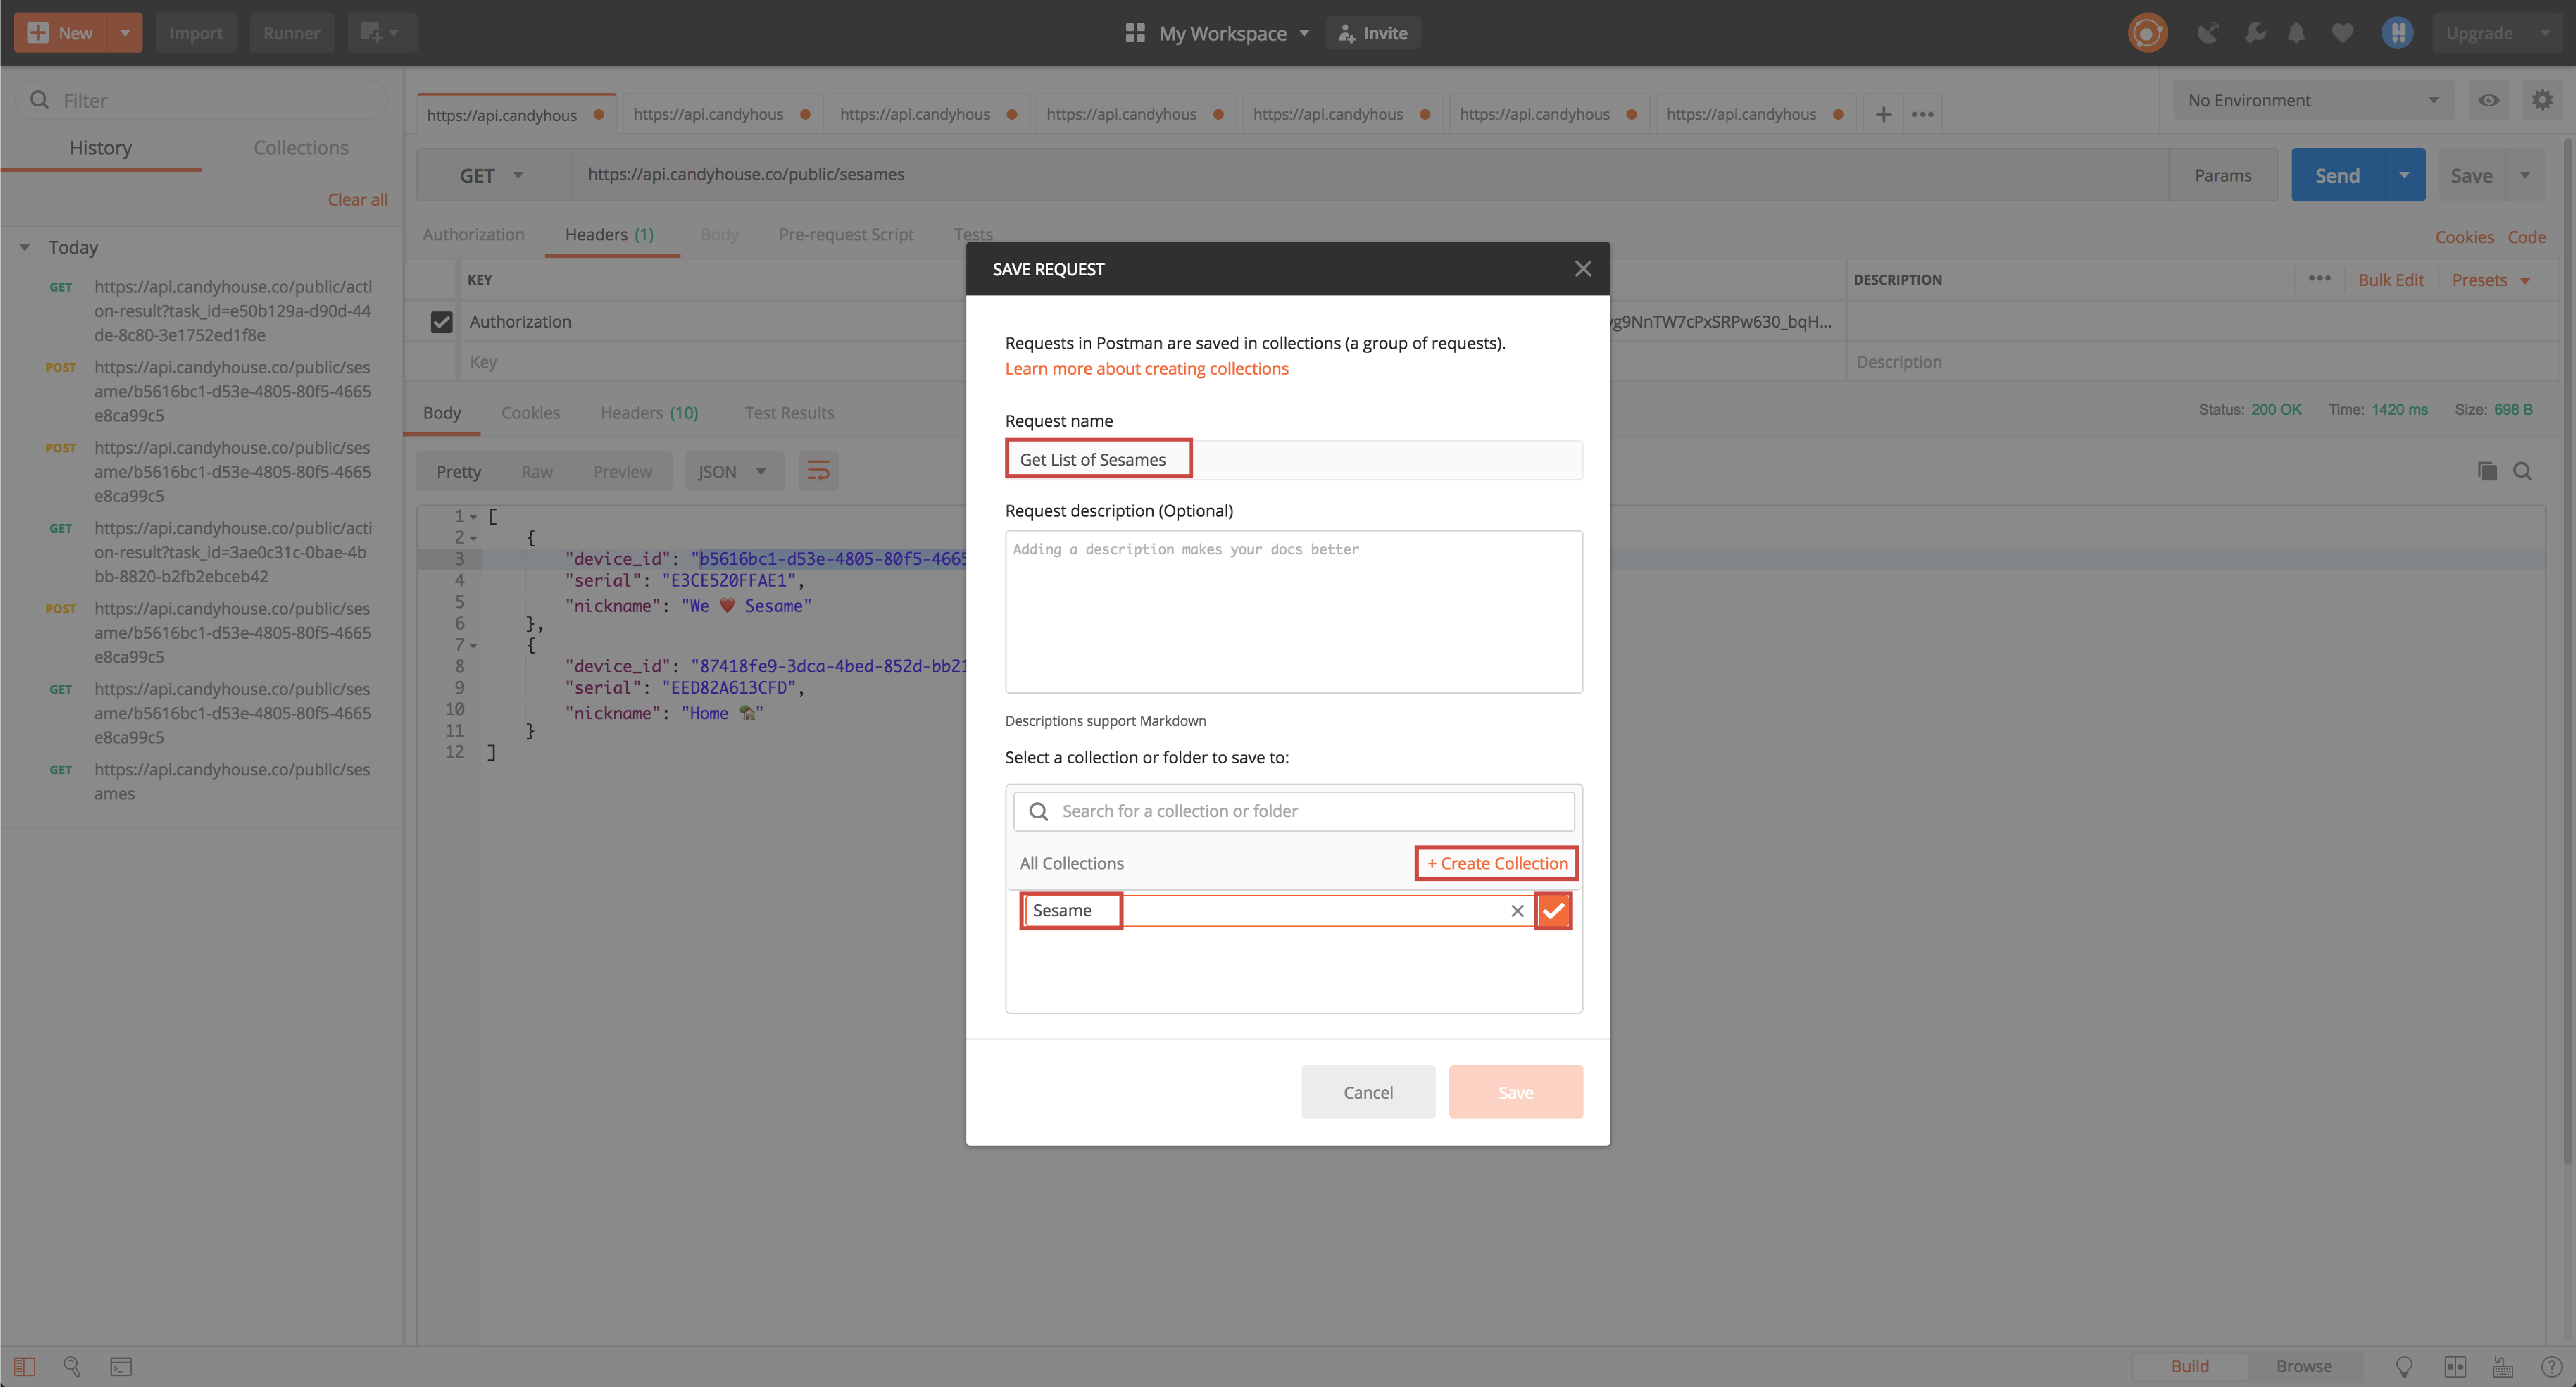
Task: Open help question mark icon
Action: click(2551, 1366)
